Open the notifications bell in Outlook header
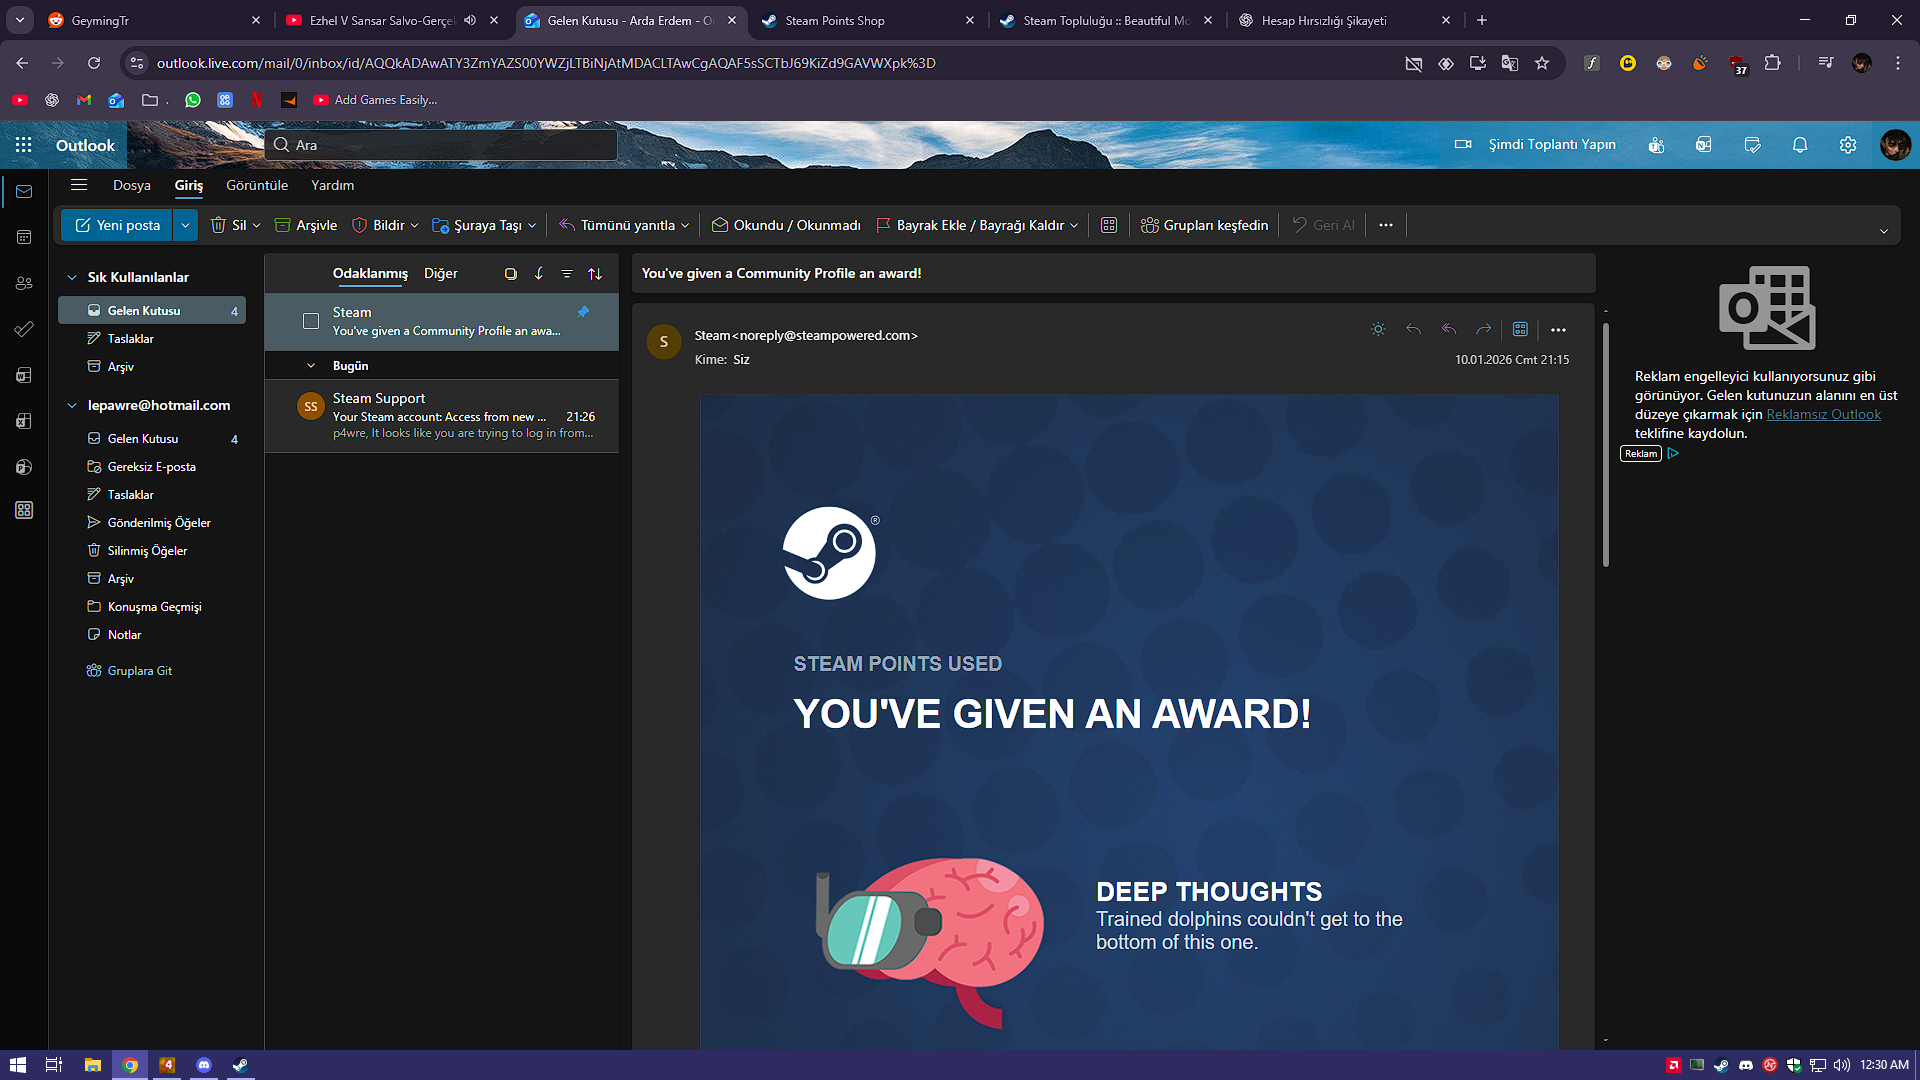Screen dimensions: 1920x1080 tap(1800, 145)
